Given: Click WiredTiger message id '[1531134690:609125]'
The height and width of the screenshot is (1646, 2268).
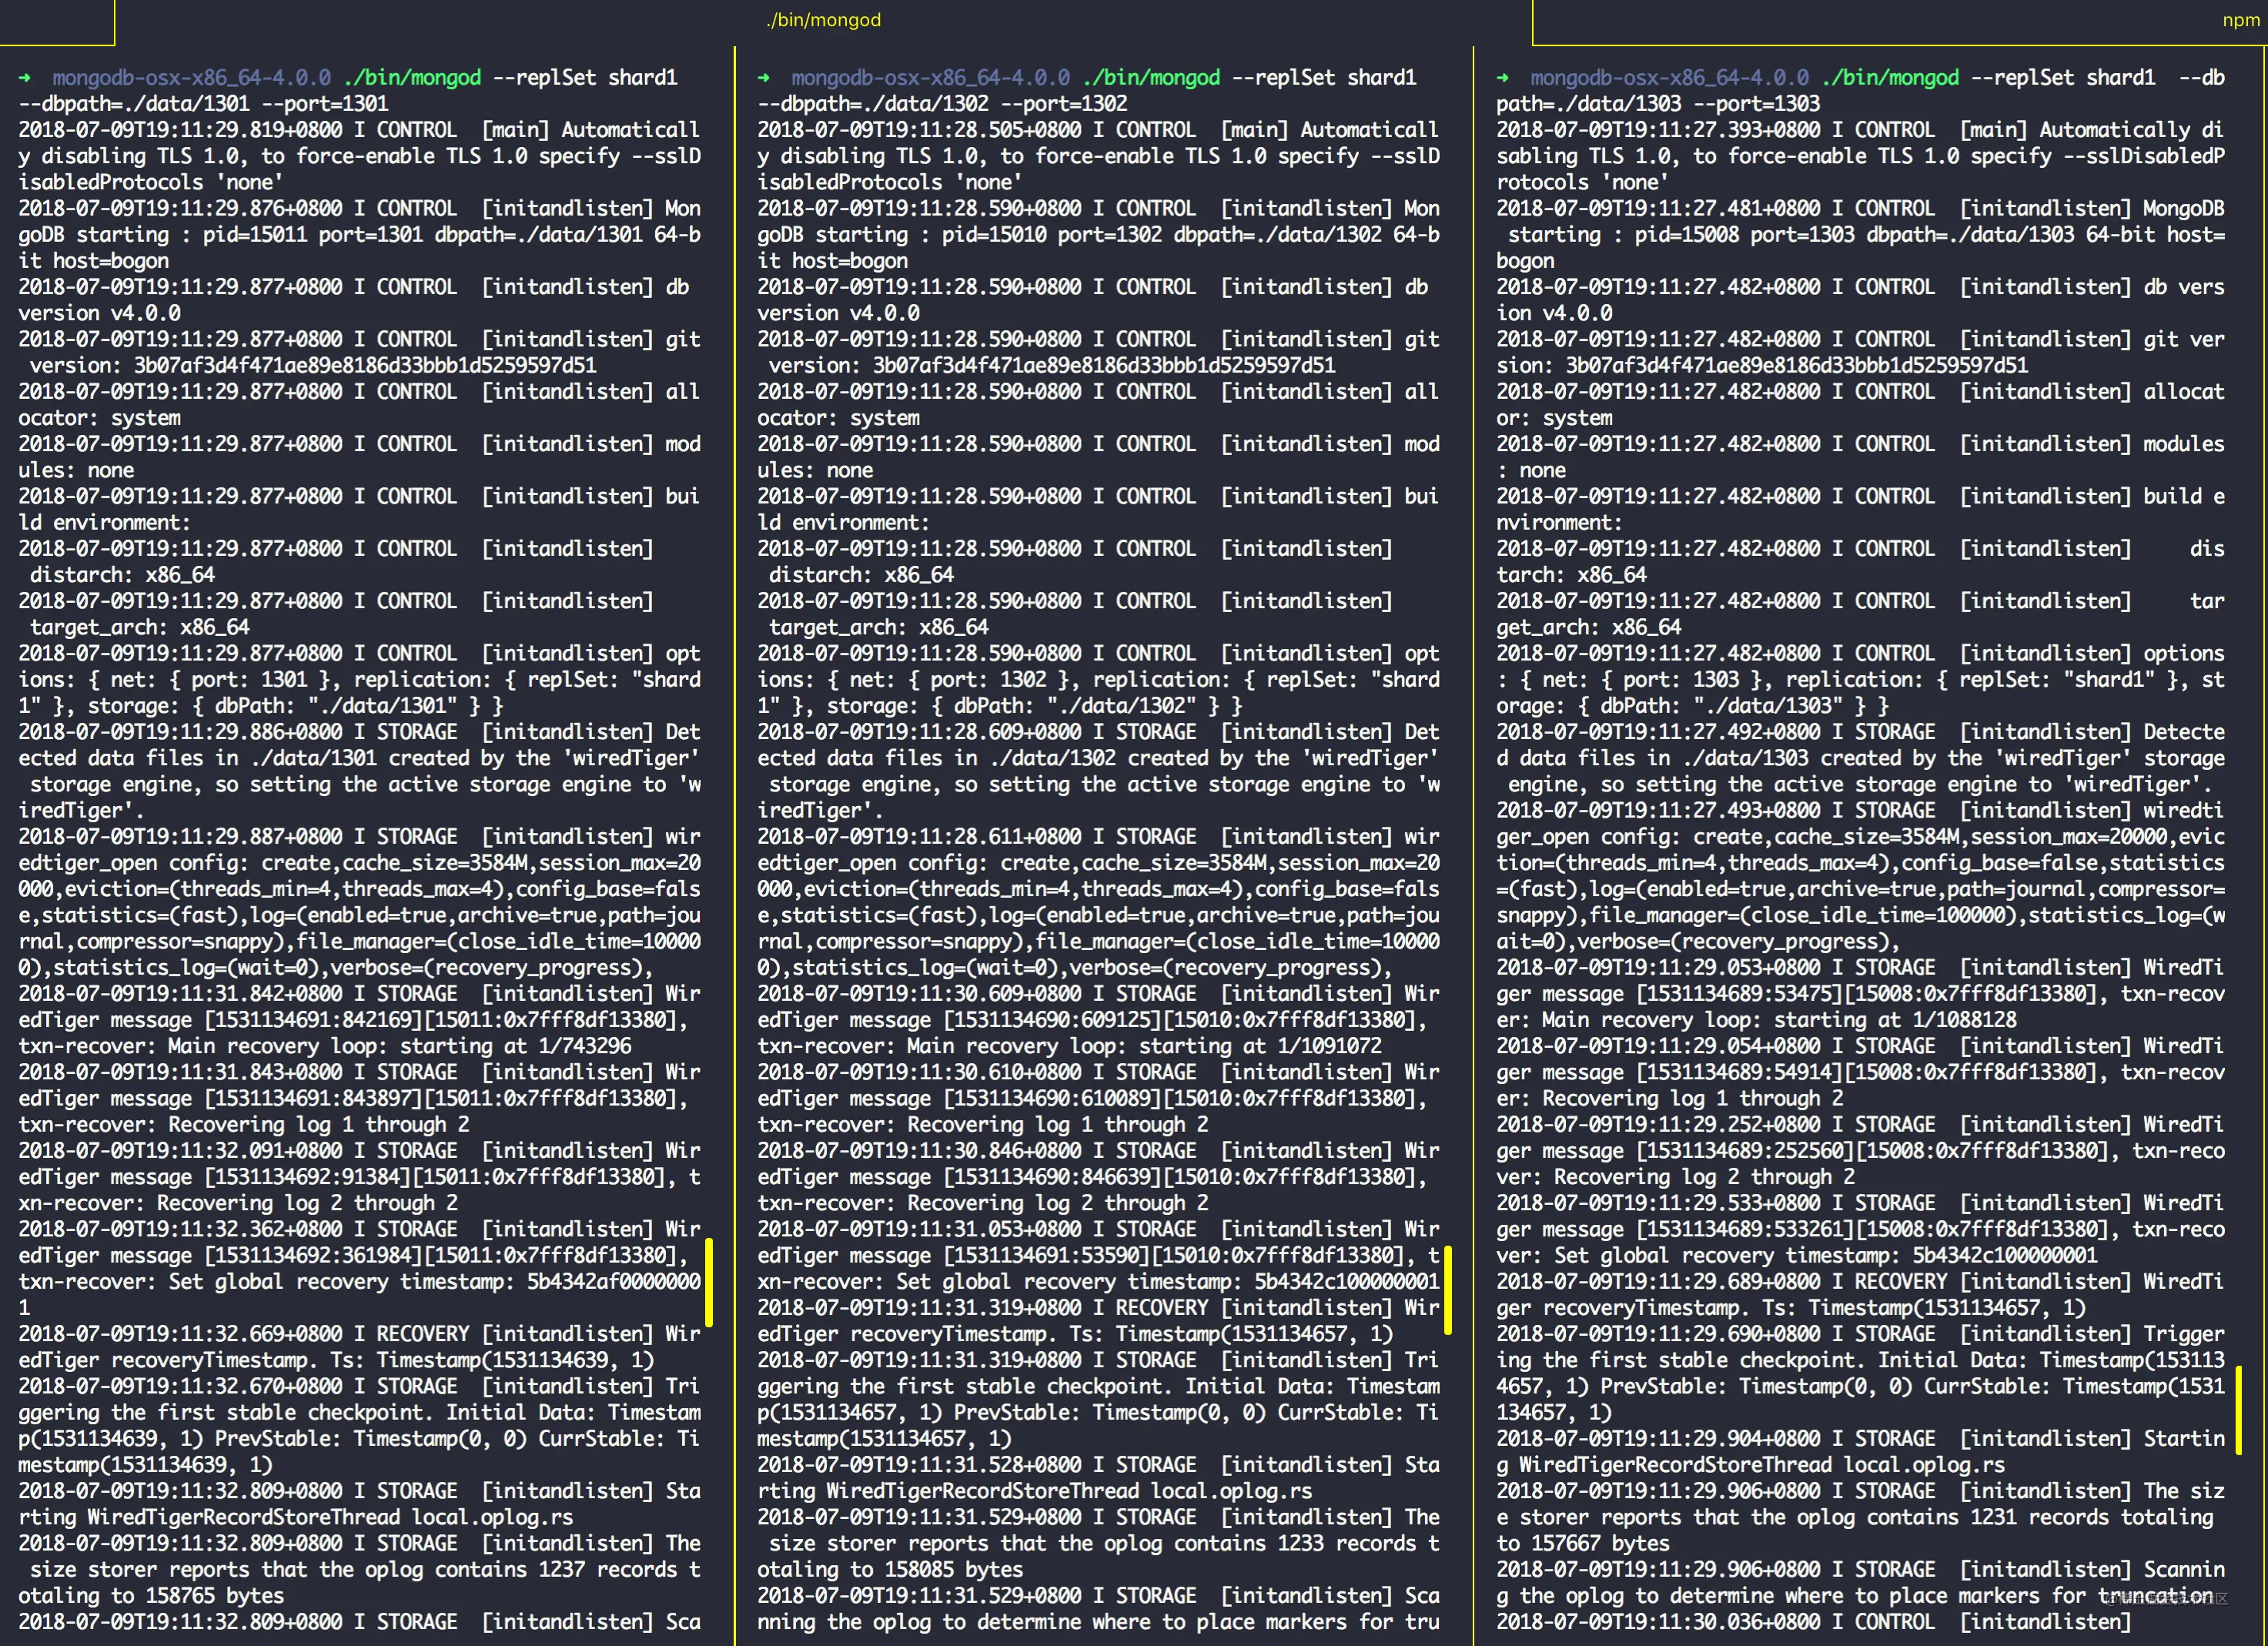Looking at the screenshot, I should coord(1053,1020).
